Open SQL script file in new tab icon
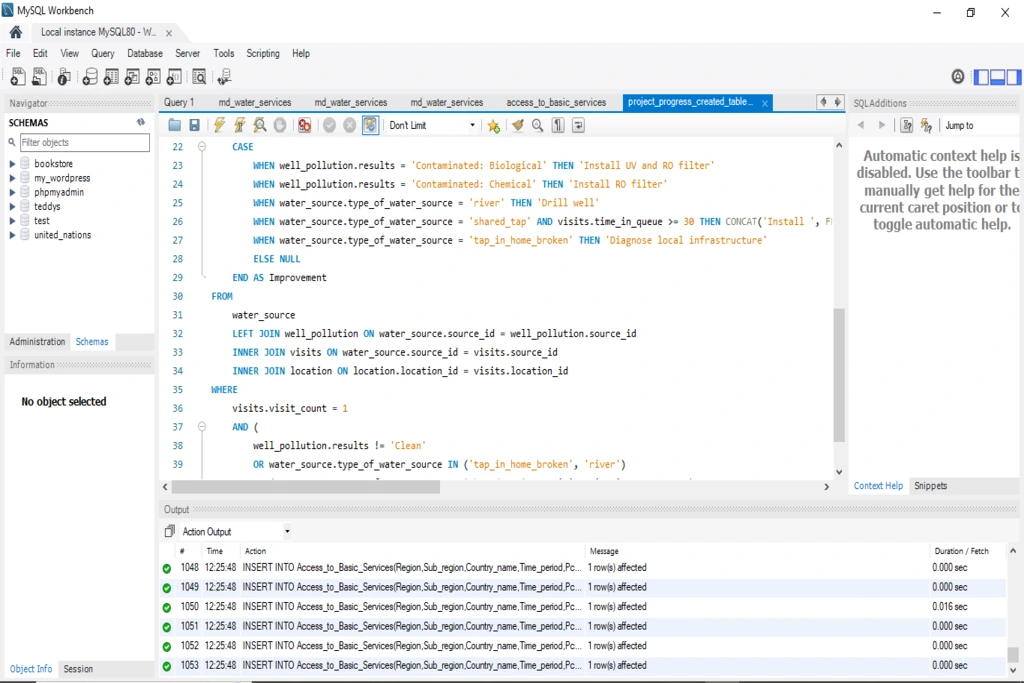Viewport: 1024px width, 683px height. point(39,77)
